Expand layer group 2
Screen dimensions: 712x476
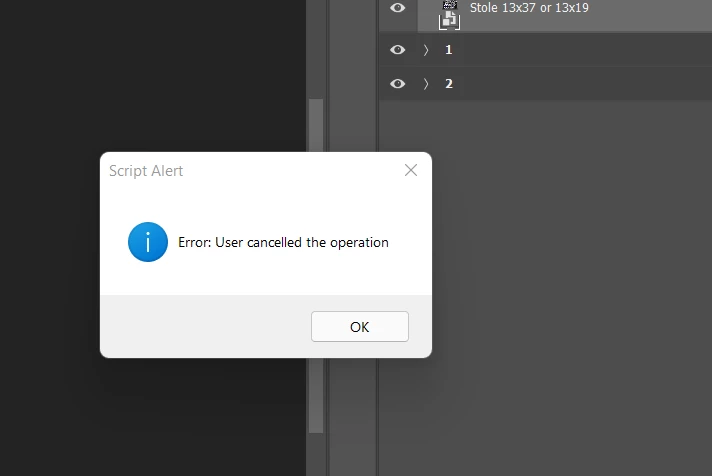425,84
